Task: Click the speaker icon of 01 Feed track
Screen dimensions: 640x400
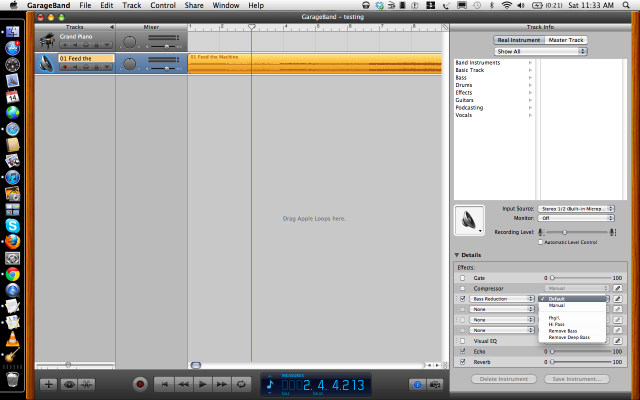Action: [x=46, y=63]
